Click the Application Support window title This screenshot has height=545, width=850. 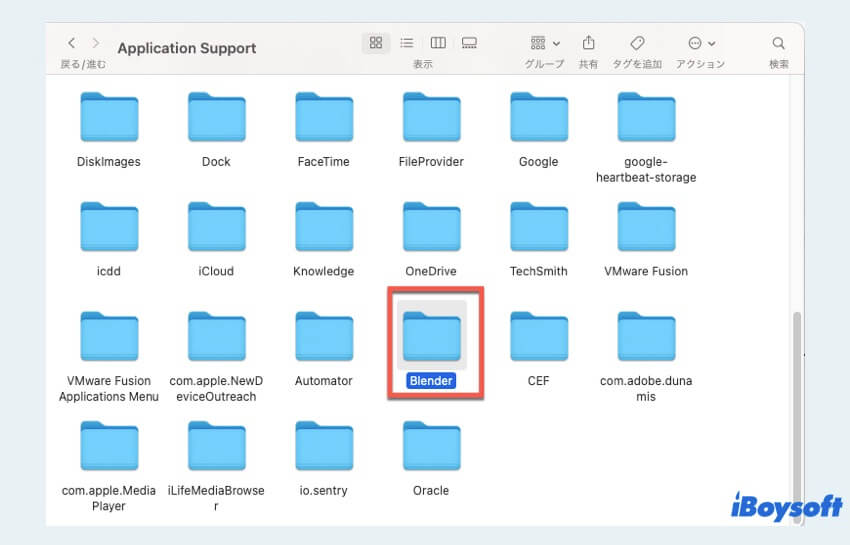coord(187,48)
